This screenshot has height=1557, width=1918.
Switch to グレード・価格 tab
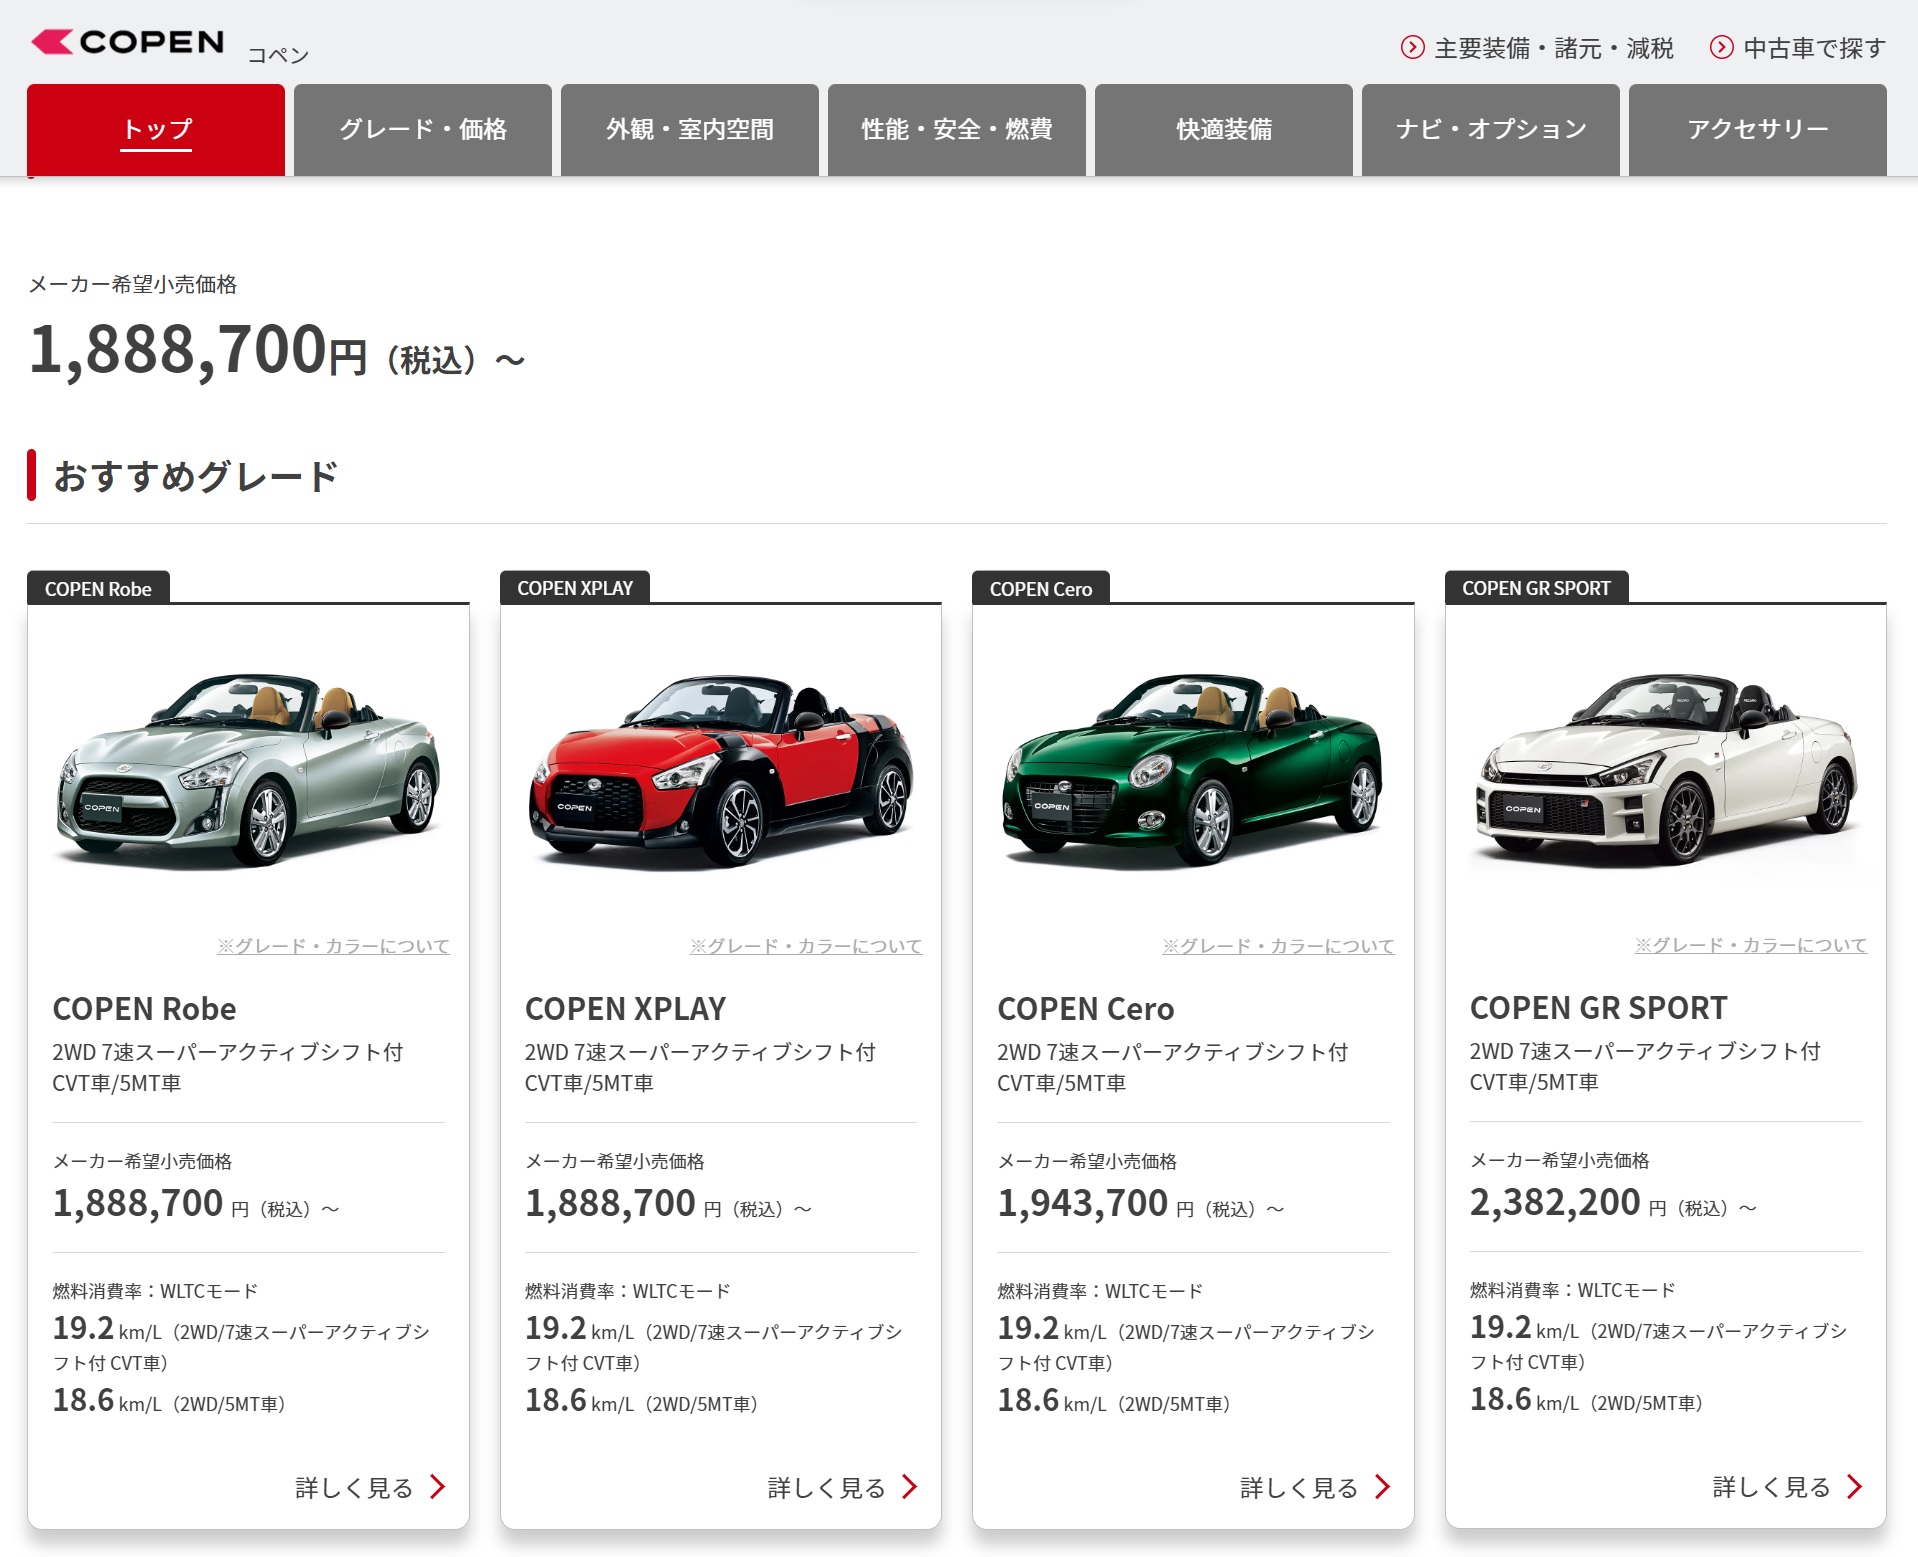coord(423,130)
